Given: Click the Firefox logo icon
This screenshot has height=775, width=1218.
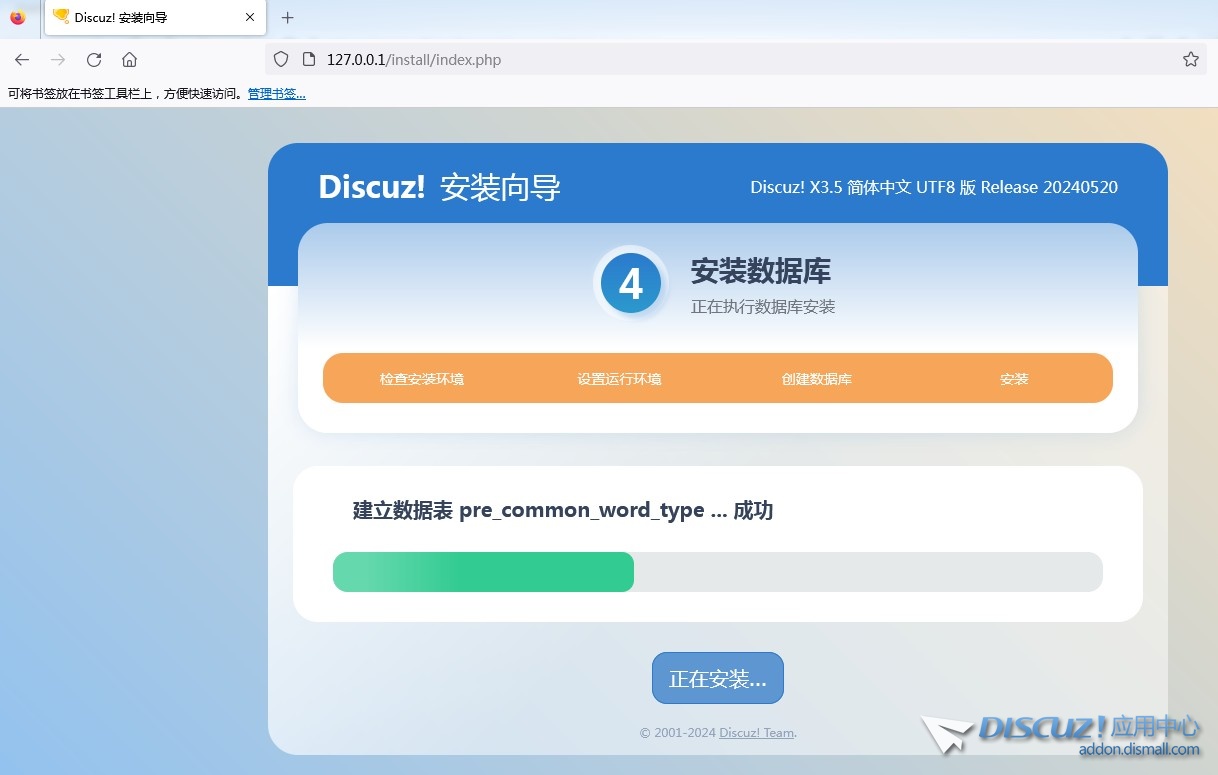Looking at the screenshot, I should click(17, 17).
